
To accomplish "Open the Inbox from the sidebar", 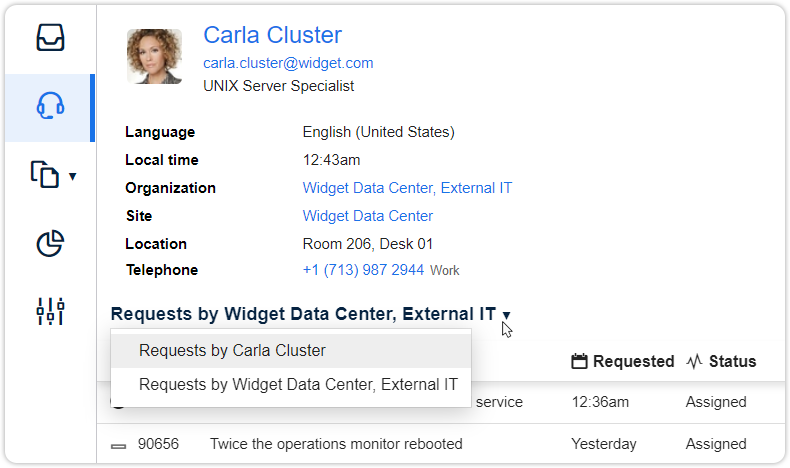I will [x=50, y=38].
